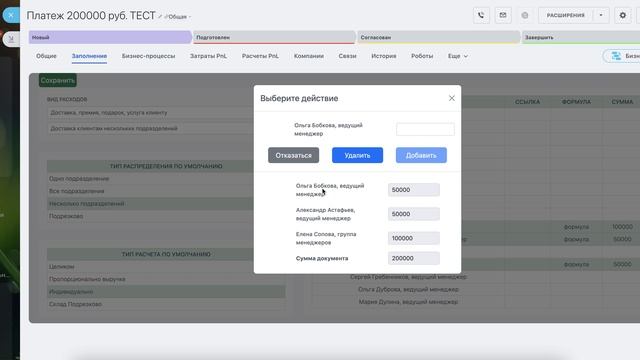Viewport: 640px width, 360px height.
Task: Open the Расчеты PnL tab
Action: point(260,56)
